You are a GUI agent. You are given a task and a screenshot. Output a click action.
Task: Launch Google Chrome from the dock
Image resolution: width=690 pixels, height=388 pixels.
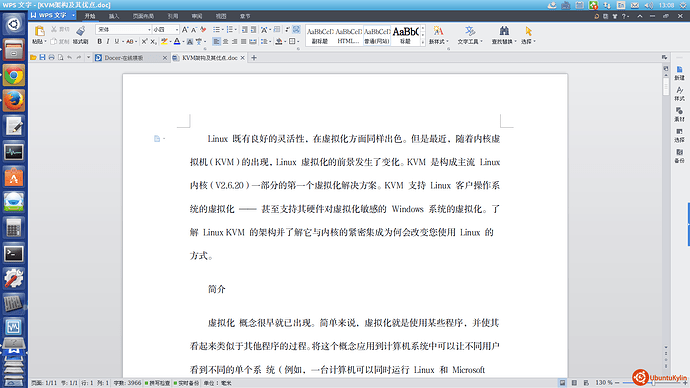14,76
